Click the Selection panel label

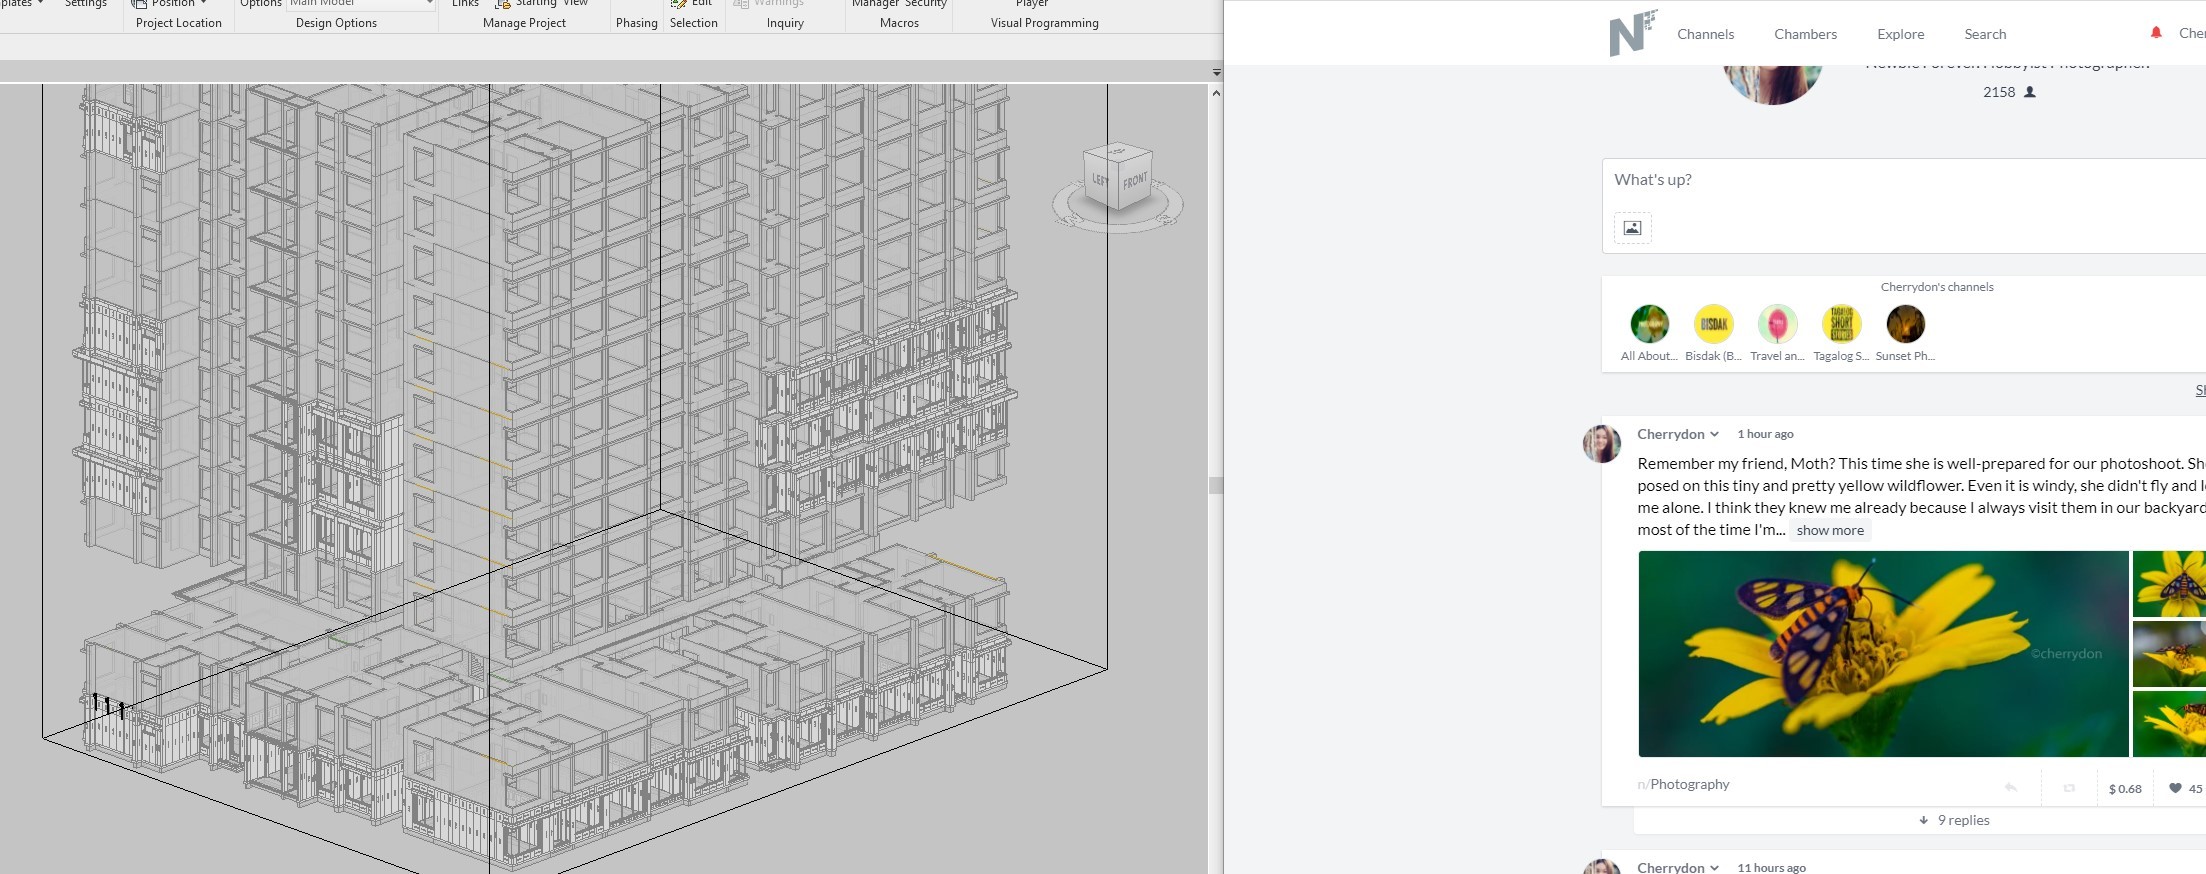click(x=694, y=23)
